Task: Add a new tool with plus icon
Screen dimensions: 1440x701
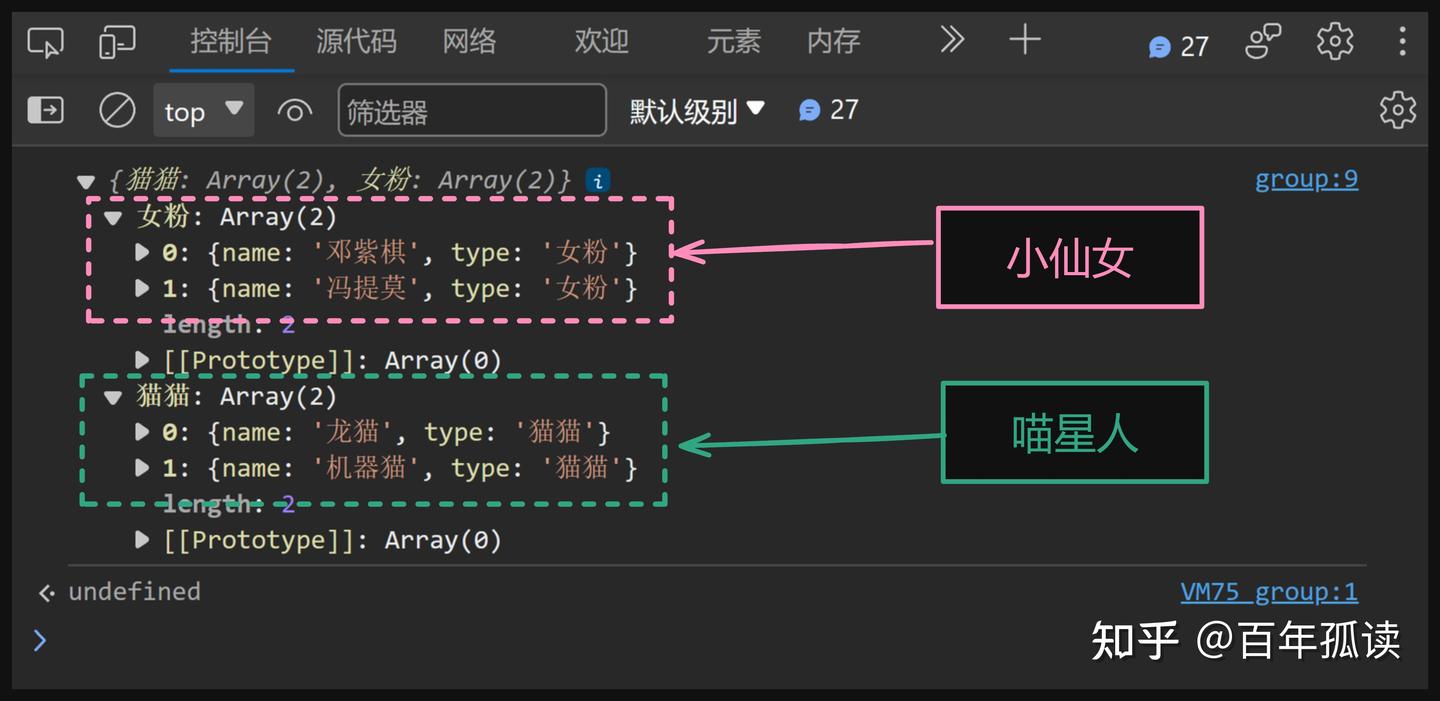Action: 1025,40
